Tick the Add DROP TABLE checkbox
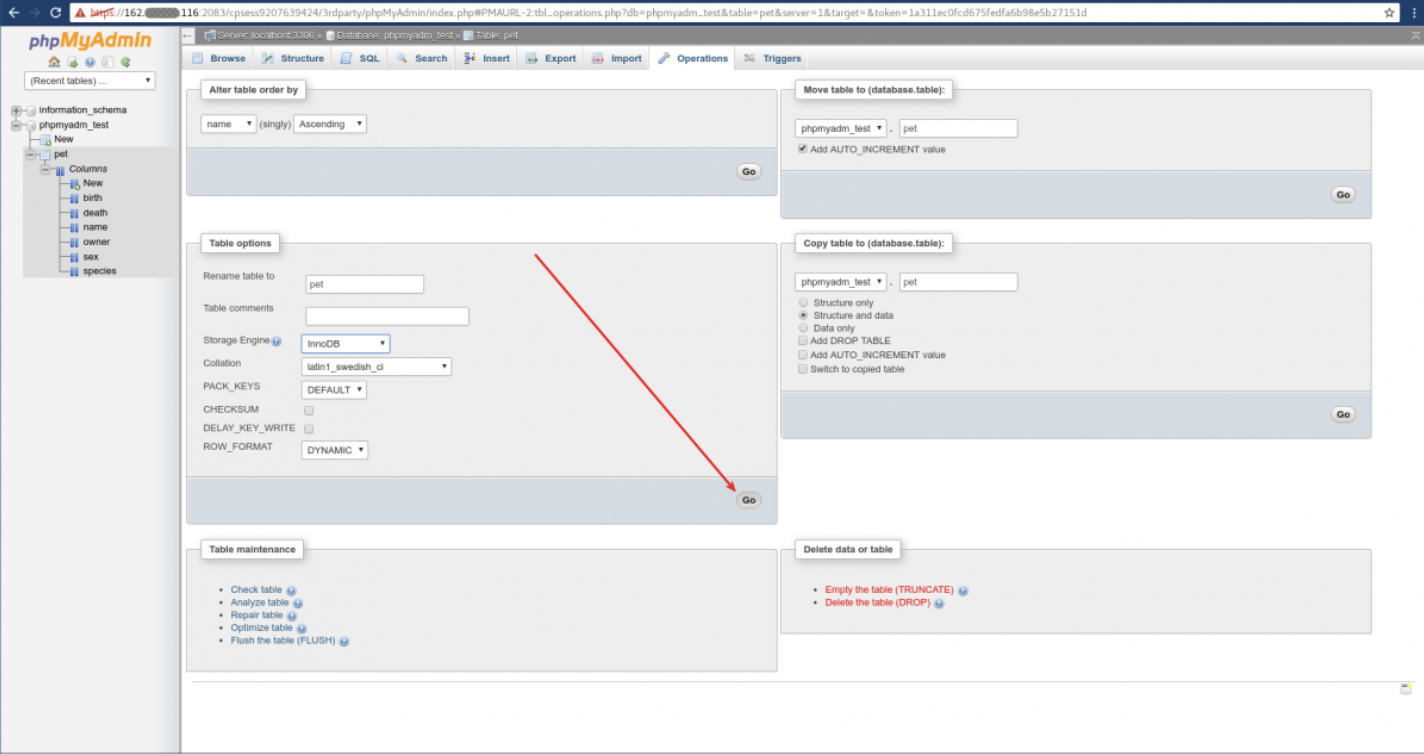Image resolution: width=1424 pixels, height=754 pixels. pos(803,341)
